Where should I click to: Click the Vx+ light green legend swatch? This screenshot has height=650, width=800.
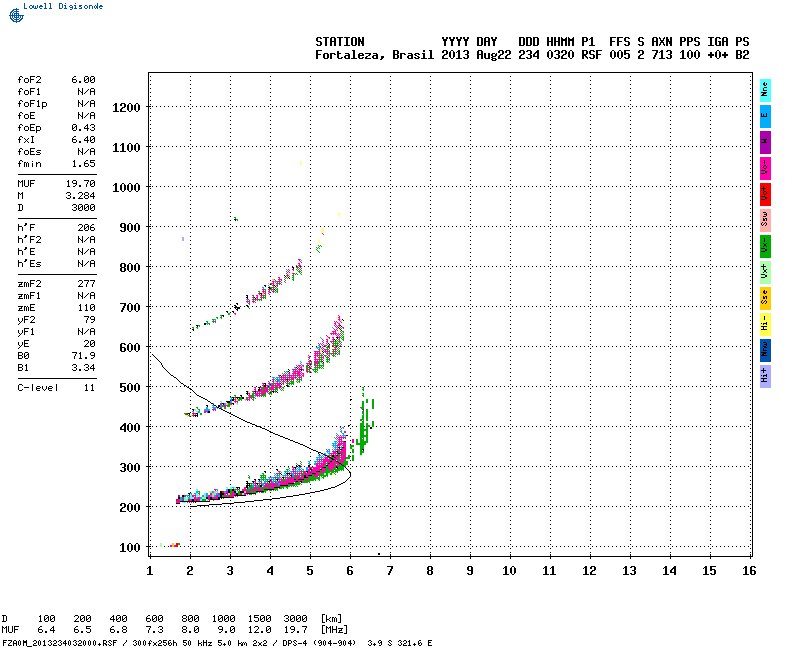coord(765,272)
